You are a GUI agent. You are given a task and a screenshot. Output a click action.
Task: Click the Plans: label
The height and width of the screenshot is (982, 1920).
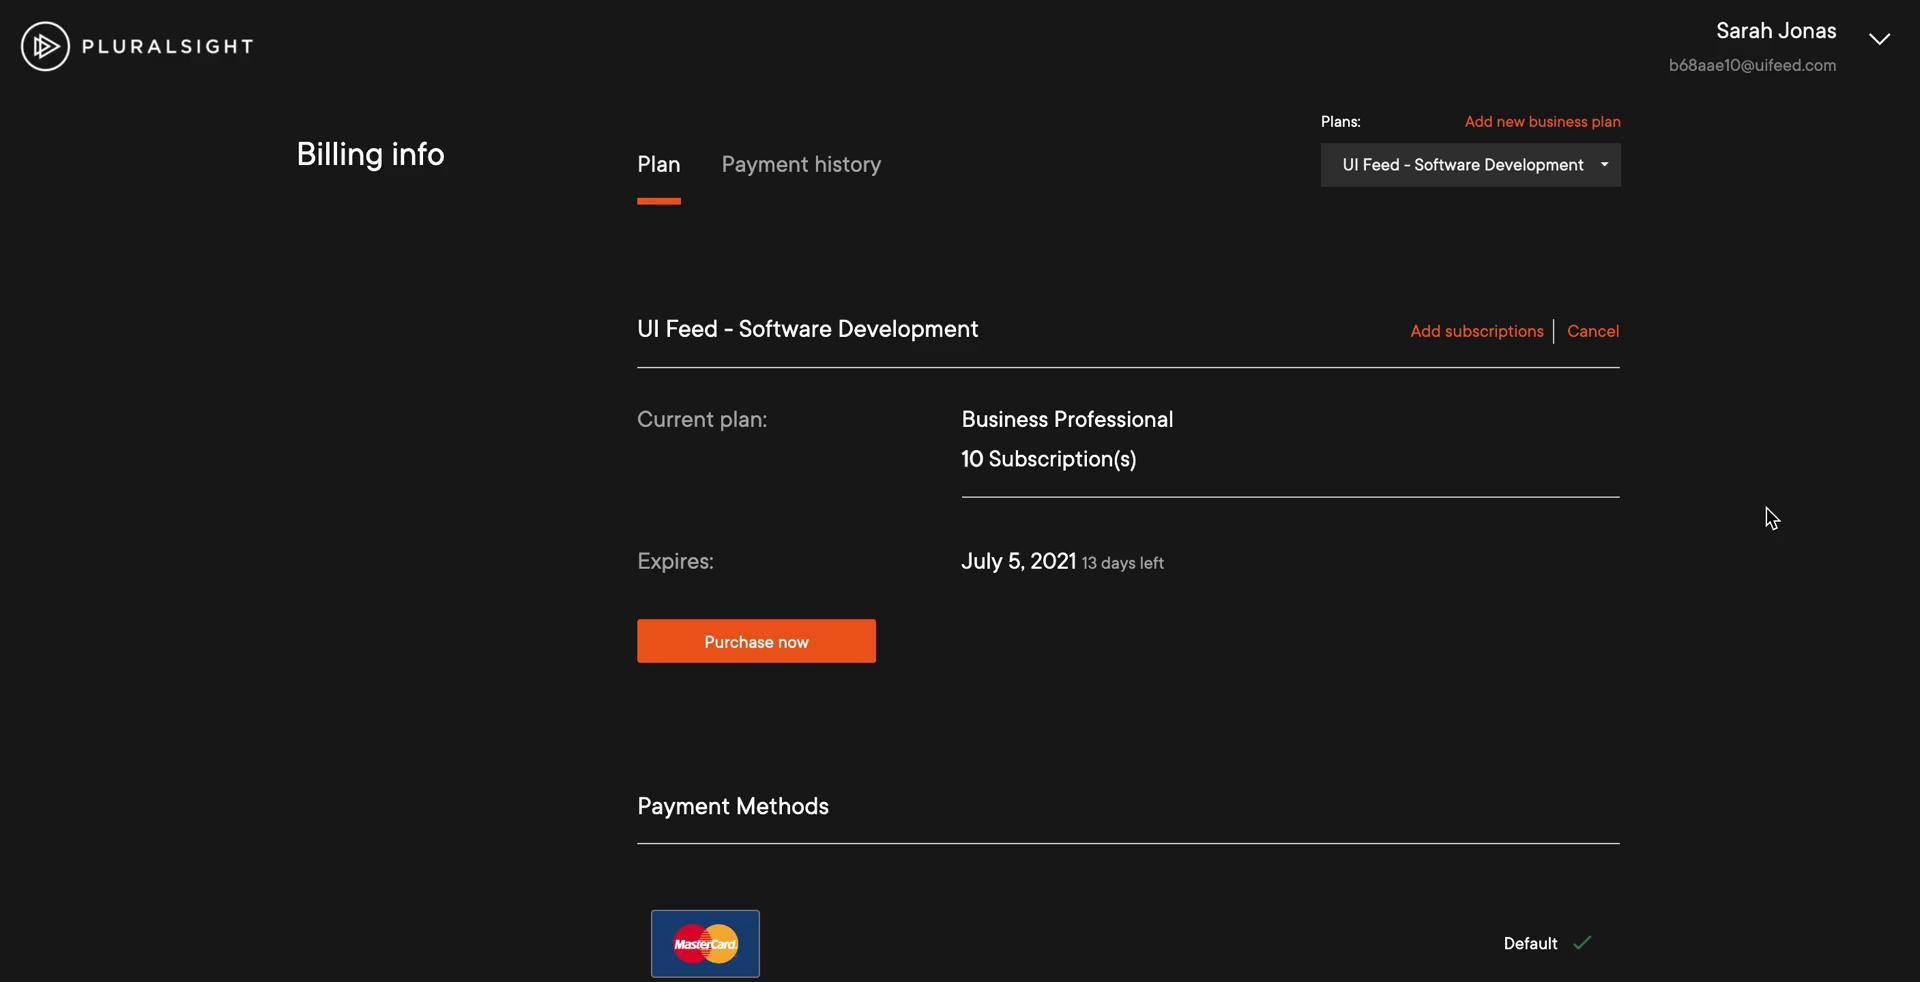(1340, 121)
